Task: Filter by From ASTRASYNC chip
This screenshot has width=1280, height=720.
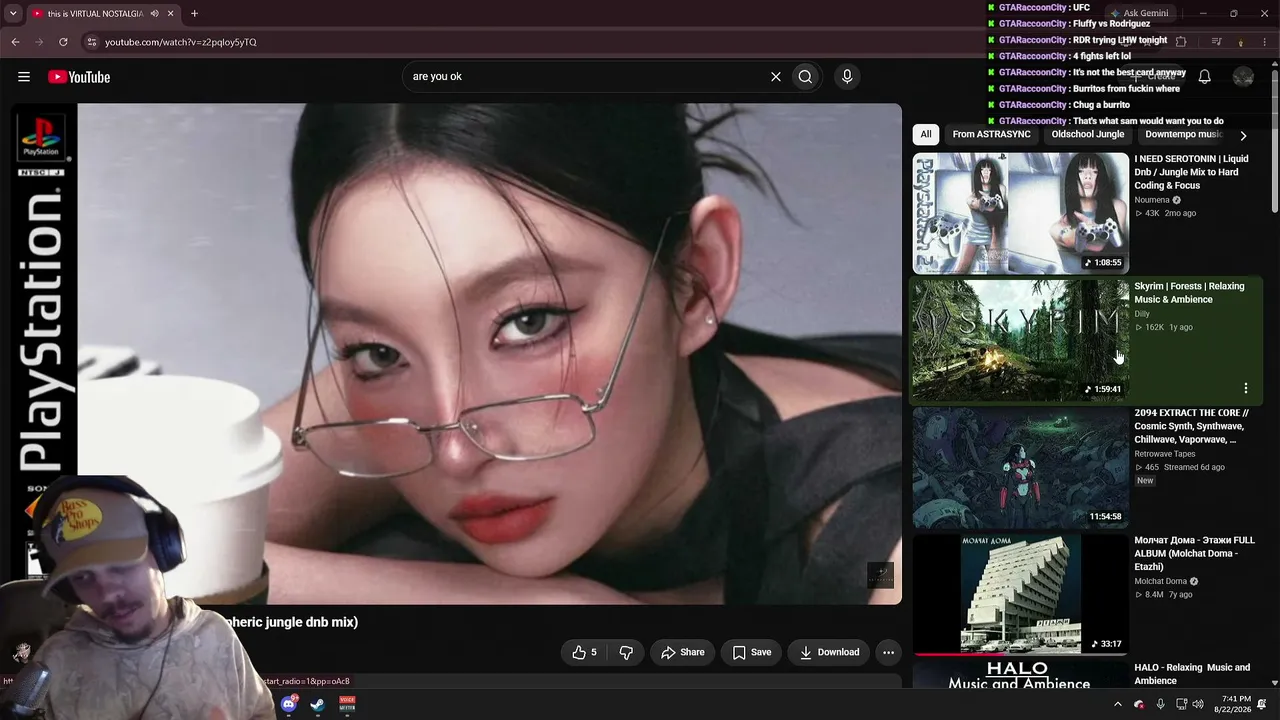Action: 991,135
